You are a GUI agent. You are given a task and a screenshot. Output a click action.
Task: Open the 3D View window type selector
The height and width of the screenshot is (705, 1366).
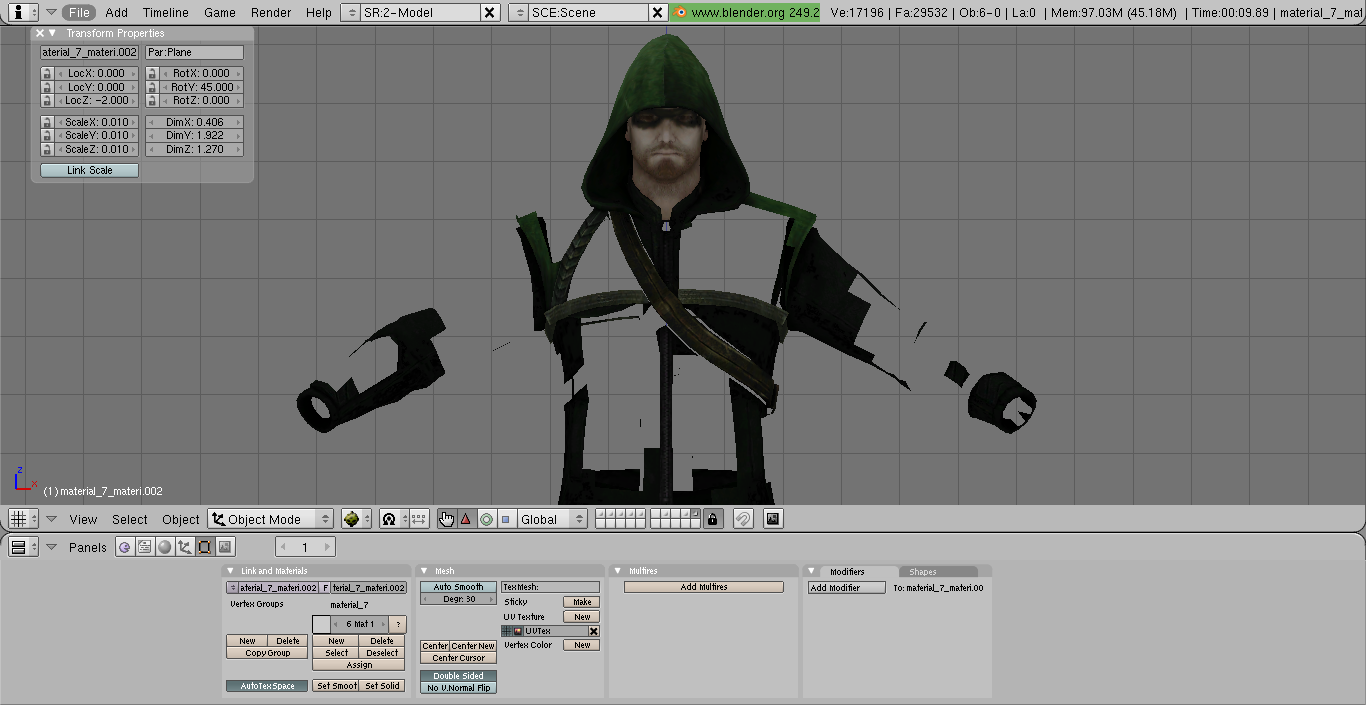23,519
